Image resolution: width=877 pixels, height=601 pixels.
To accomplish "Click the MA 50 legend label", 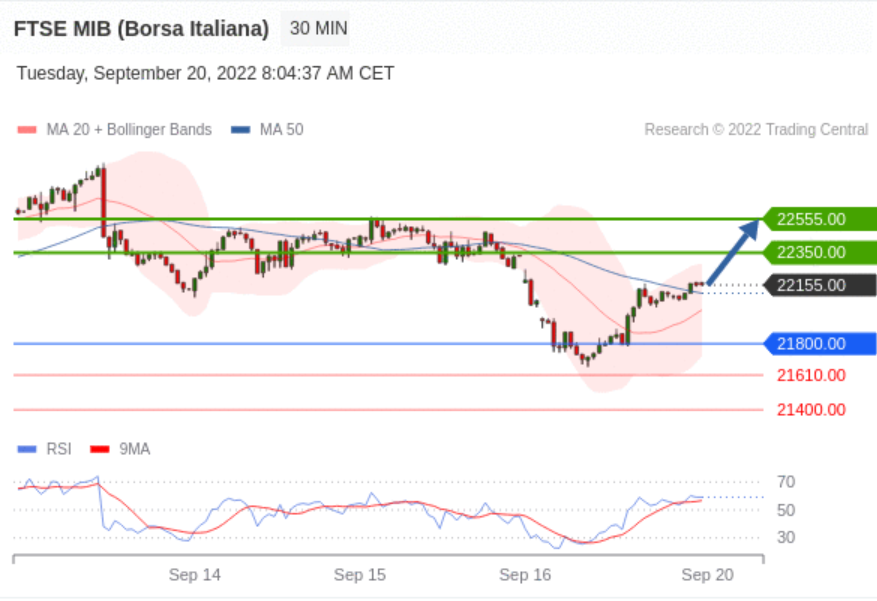I will click(281, 130).
